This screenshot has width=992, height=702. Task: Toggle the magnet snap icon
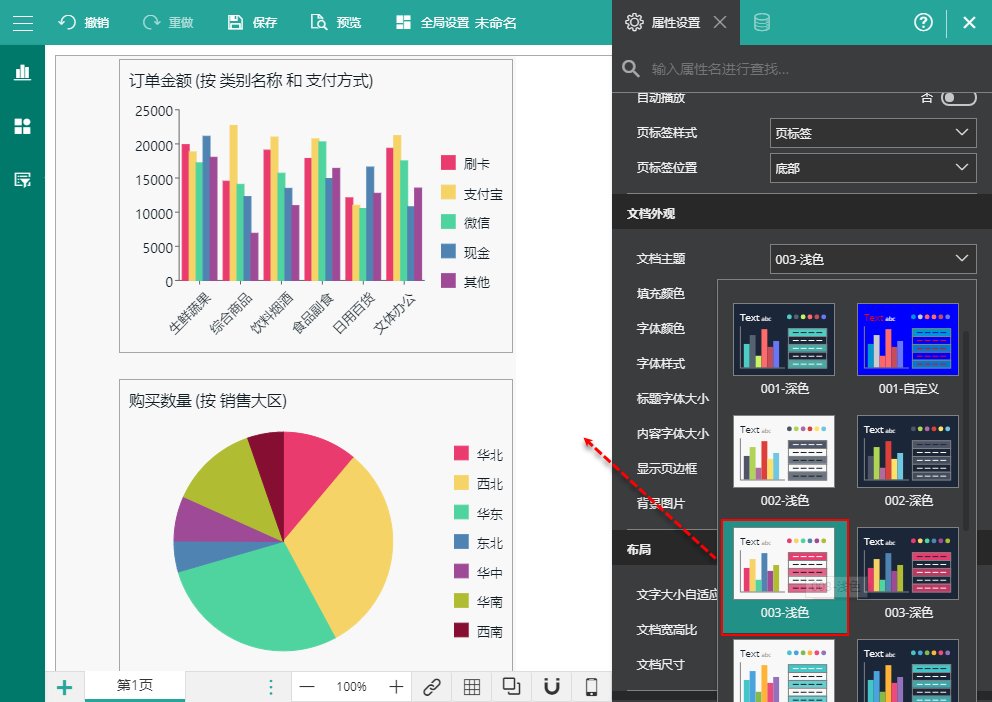[552, 687]
